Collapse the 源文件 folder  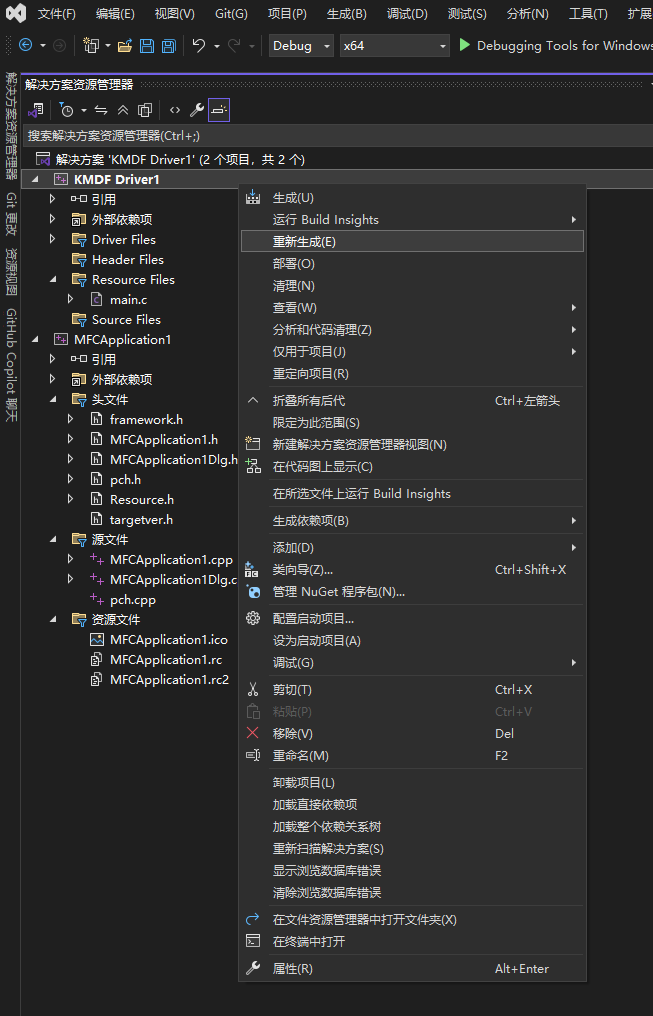pyautogui.click(x=52, y=540)
